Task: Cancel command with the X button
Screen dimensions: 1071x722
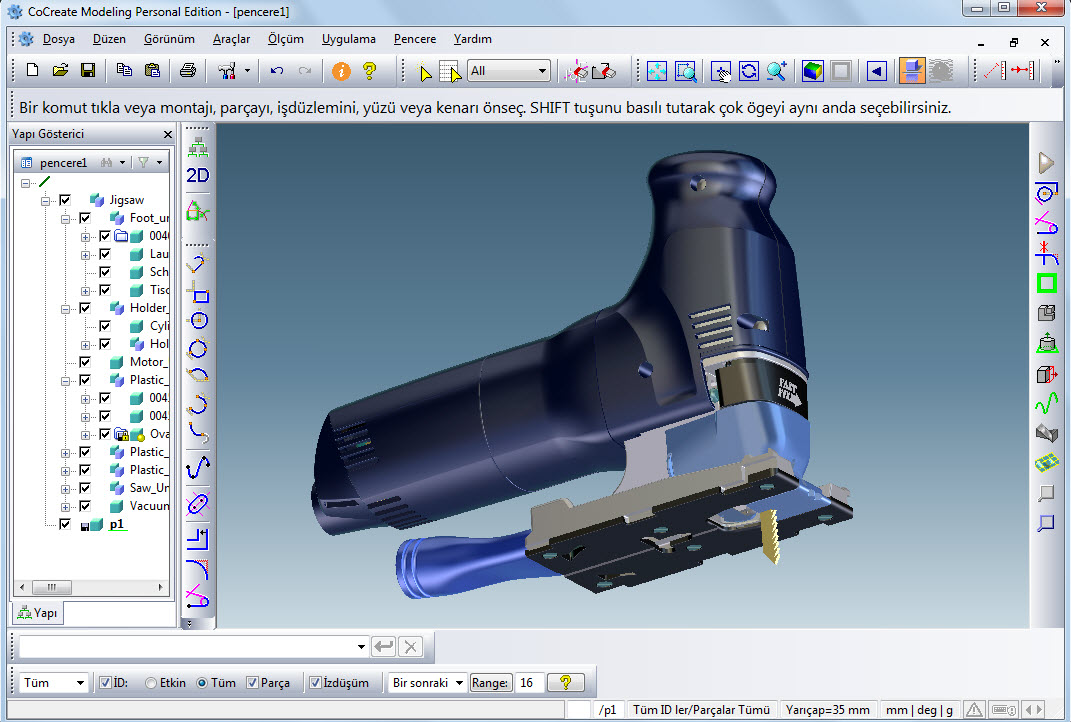Action: (x=411, y=646)
